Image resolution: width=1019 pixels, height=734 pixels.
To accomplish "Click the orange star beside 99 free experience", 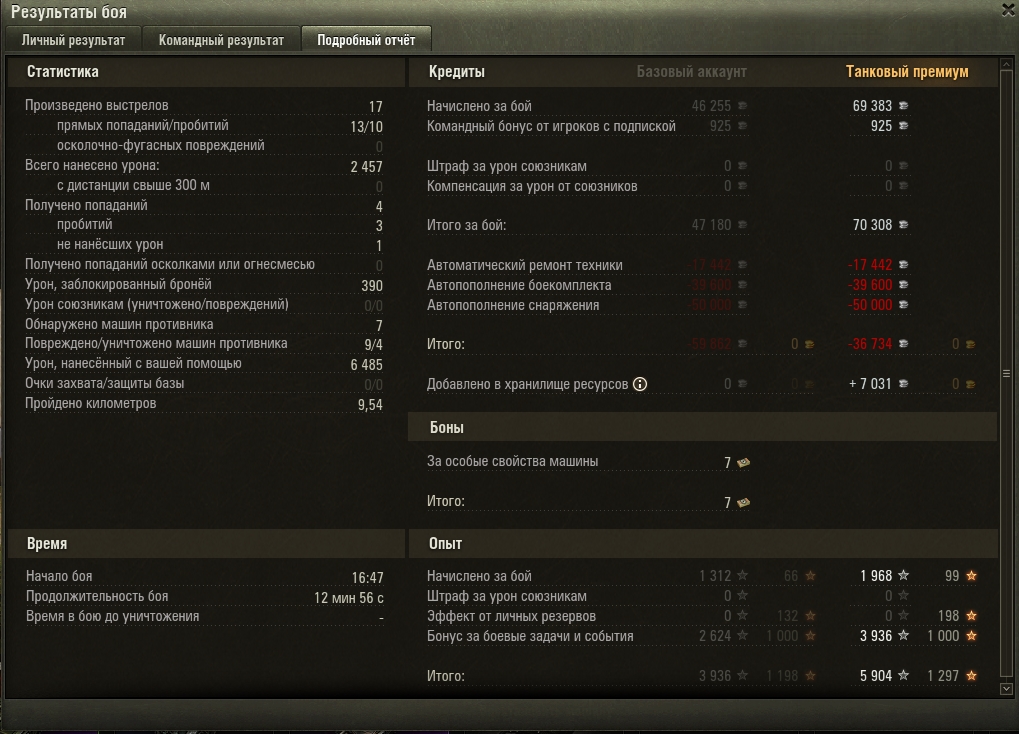I will pos(972,576).
